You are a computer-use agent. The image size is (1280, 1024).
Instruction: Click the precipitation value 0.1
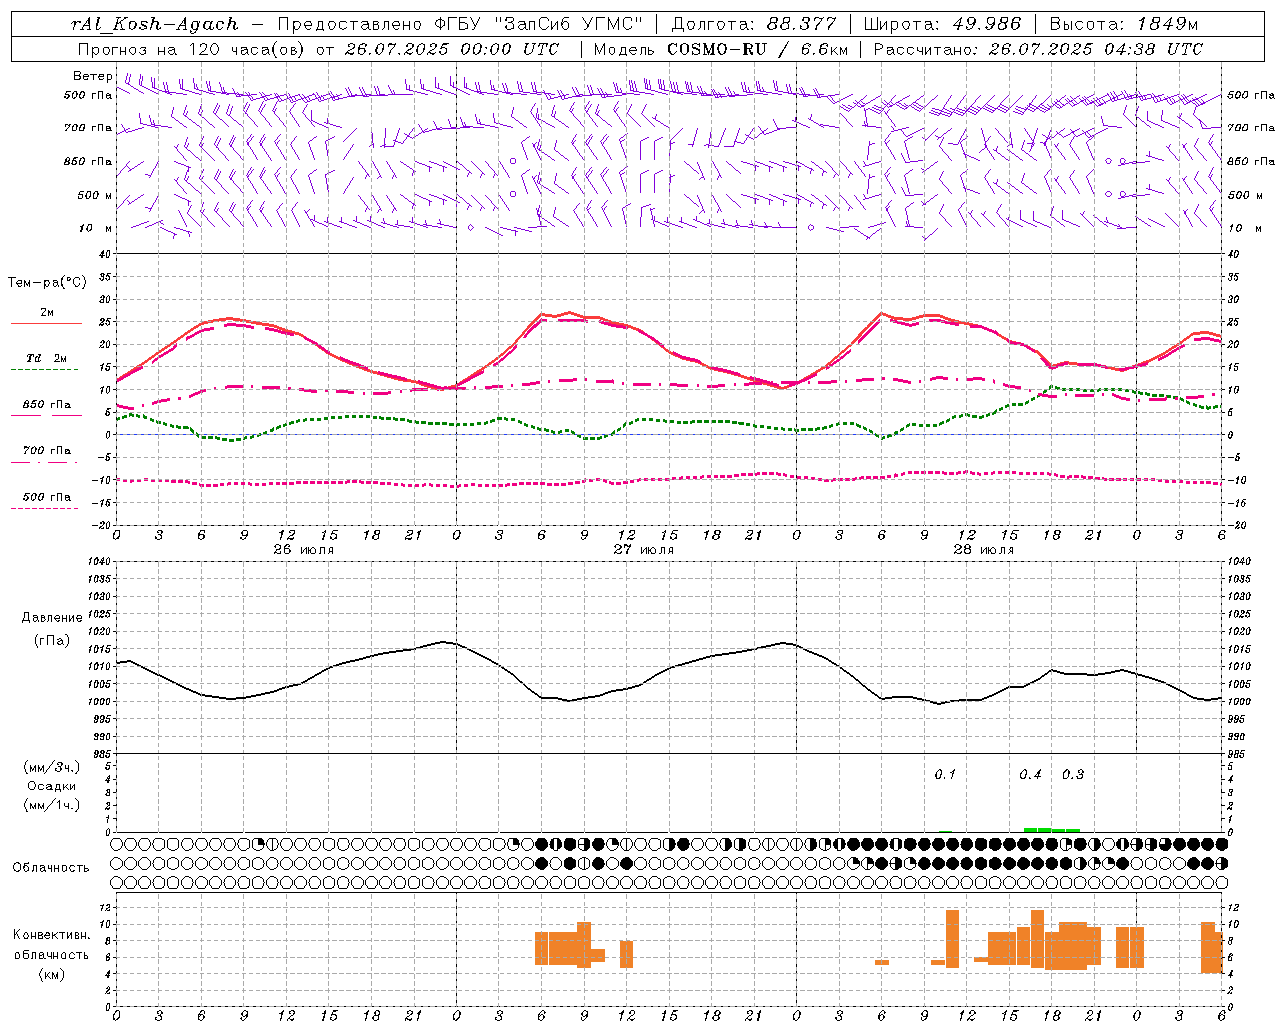coord(945,775)
